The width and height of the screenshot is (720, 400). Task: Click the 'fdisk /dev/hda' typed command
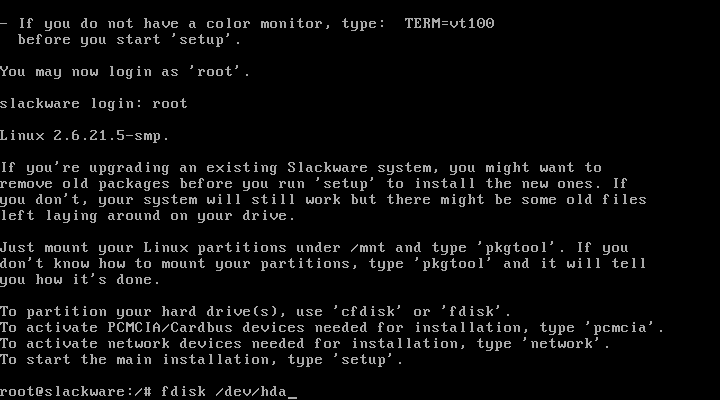pos(224,391)
